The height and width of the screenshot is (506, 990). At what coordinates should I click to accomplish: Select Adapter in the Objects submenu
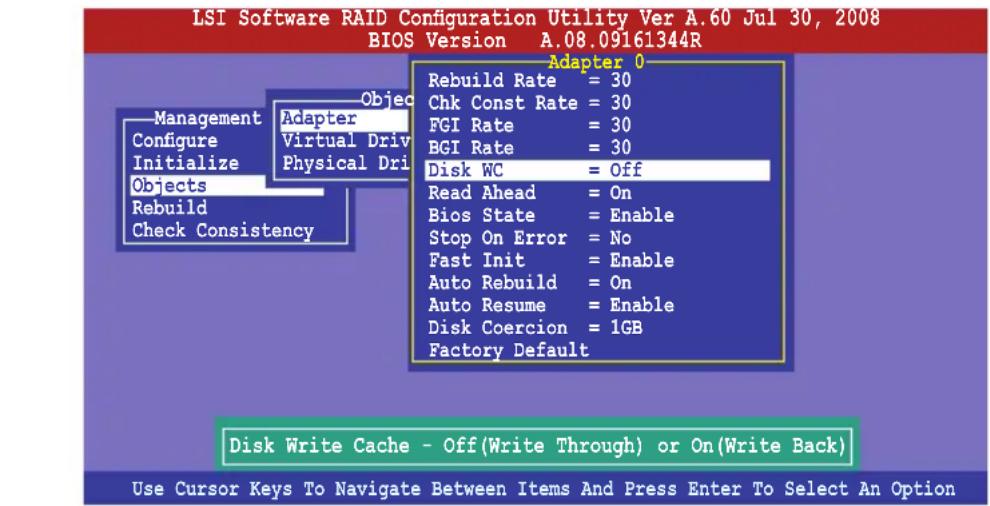click(345, 119)
